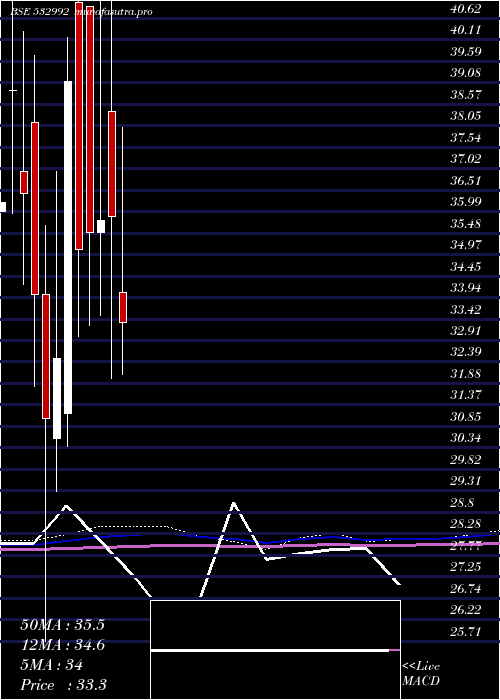Select the 39.08 price axis label

pos(466,73)
